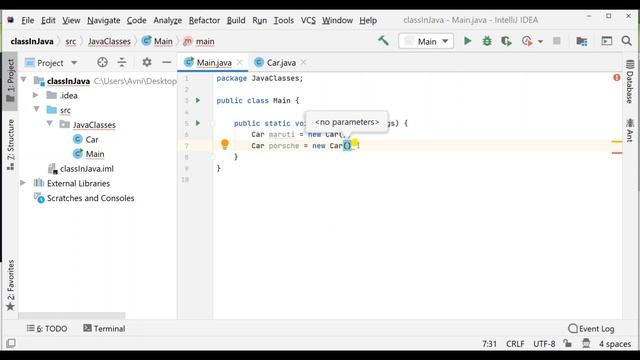The width and height of the screenshot is (640, 360).
Task: Click the tool window quick-access icon in status bar
Action: pos(11,343)
